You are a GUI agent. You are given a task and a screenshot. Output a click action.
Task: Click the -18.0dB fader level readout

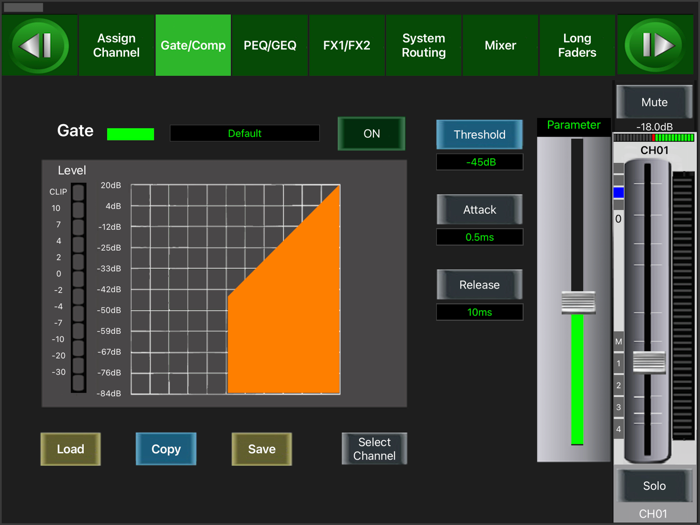[x=654, y=126]
